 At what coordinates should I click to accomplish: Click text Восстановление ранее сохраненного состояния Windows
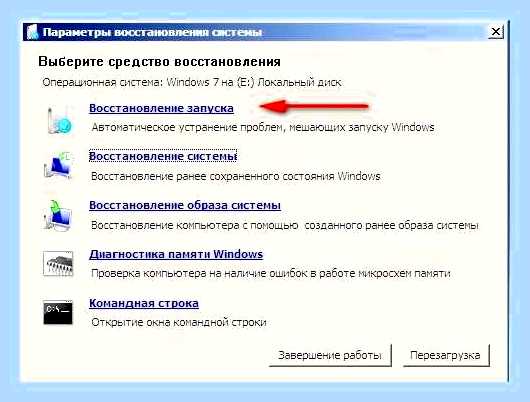tap(236, 176)
